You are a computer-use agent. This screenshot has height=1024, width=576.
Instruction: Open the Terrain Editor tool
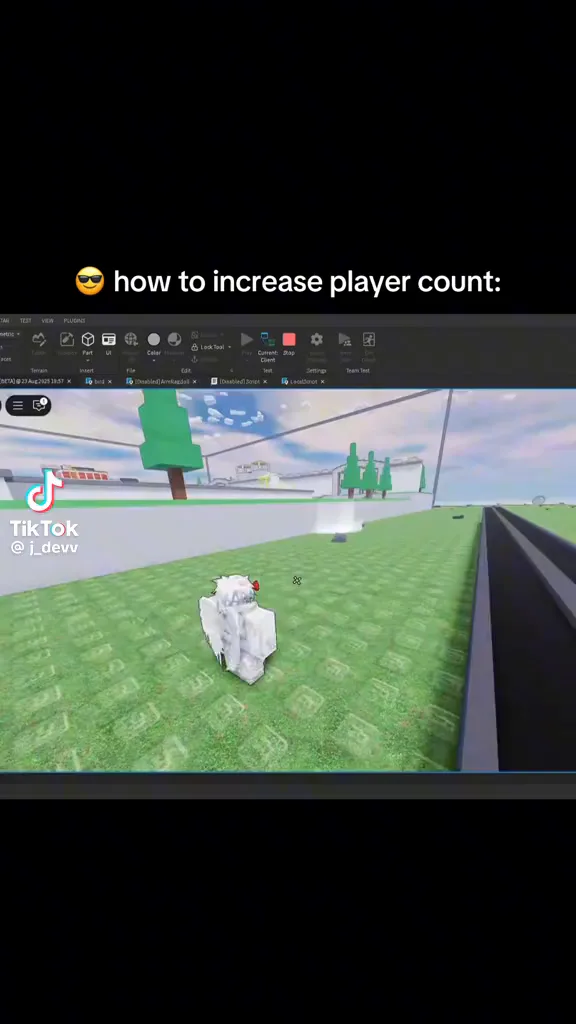[x=39, y=340]
